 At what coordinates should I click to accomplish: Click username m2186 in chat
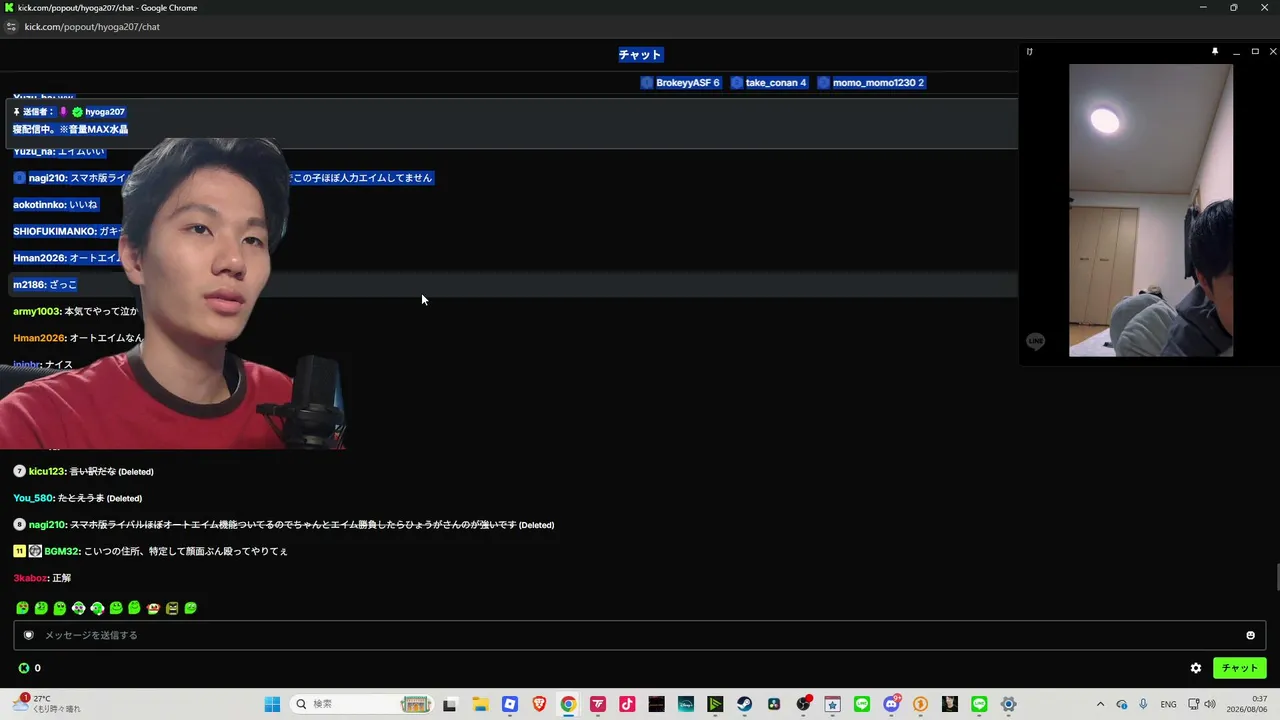[x=29, y=285]
